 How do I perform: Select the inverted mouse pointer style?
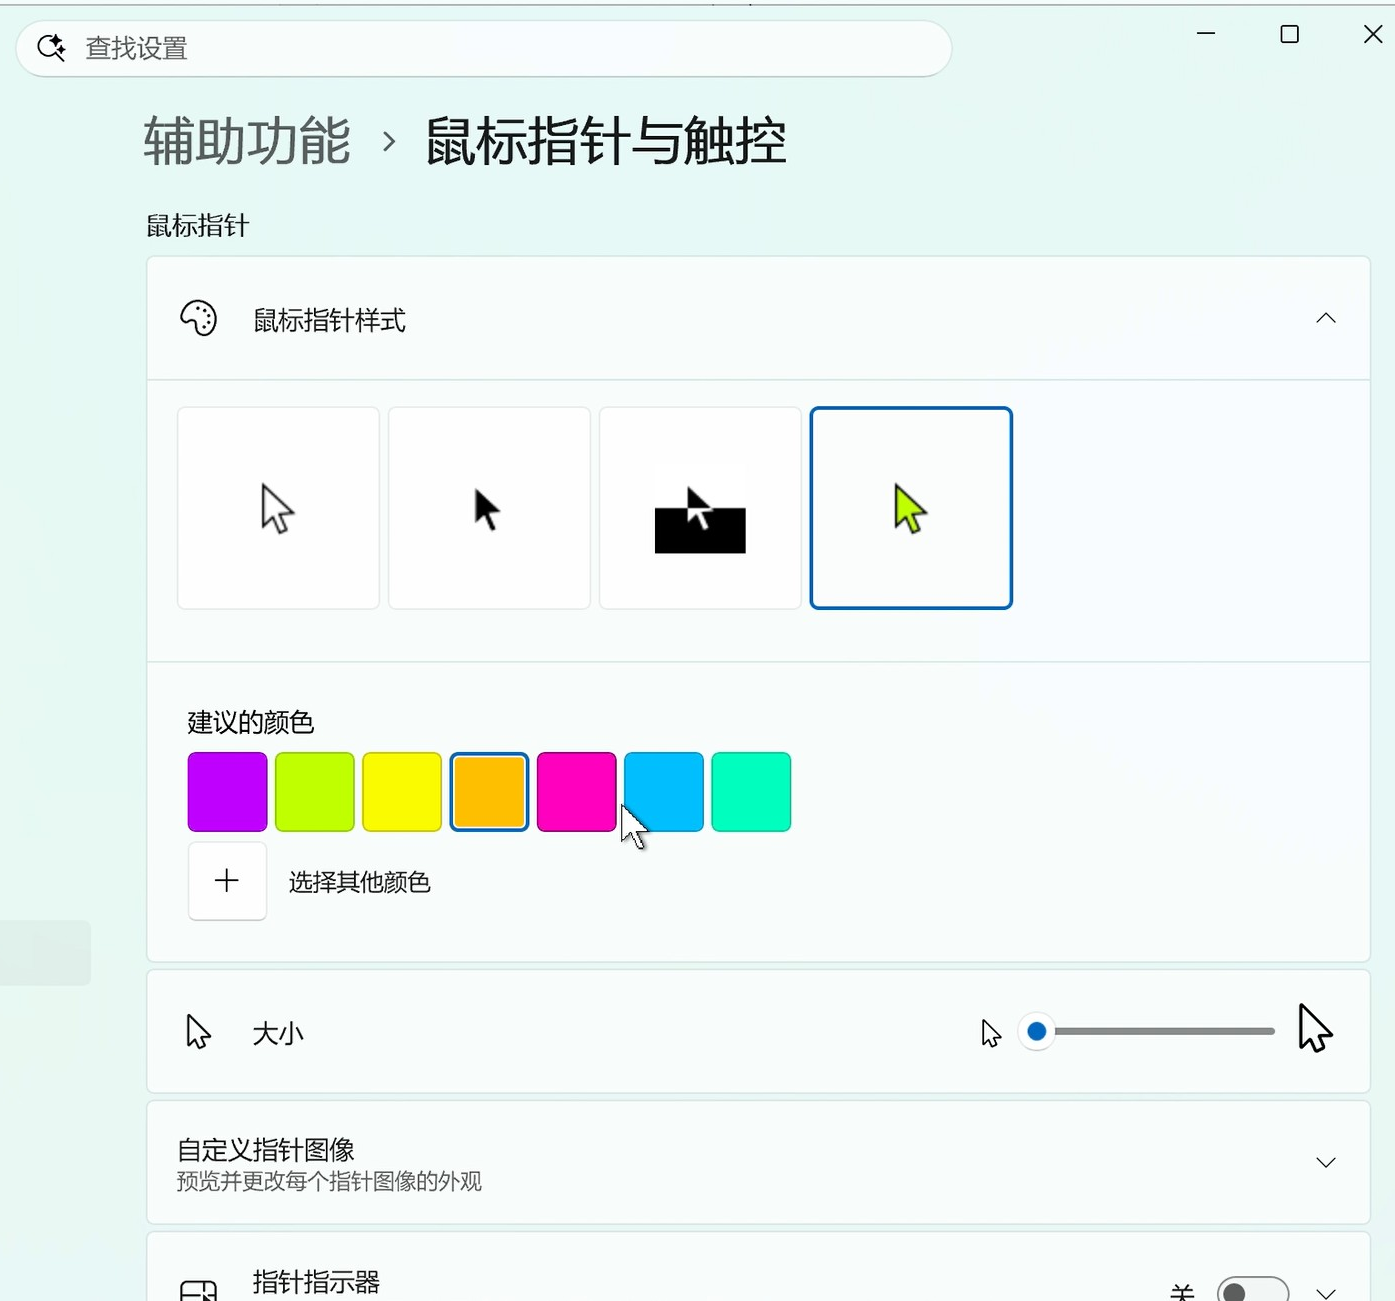[700, 508]
